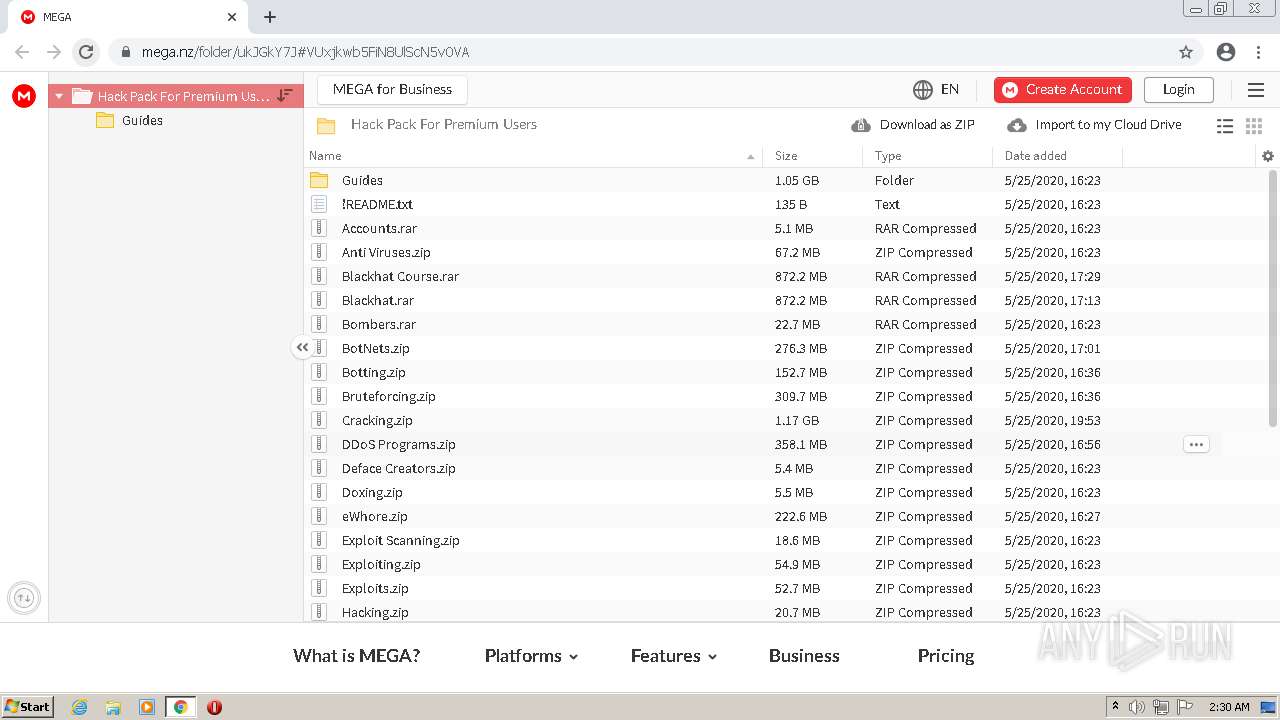Open the Business menu item
The width and height of the screenshot is (1280, 720).
804,656
